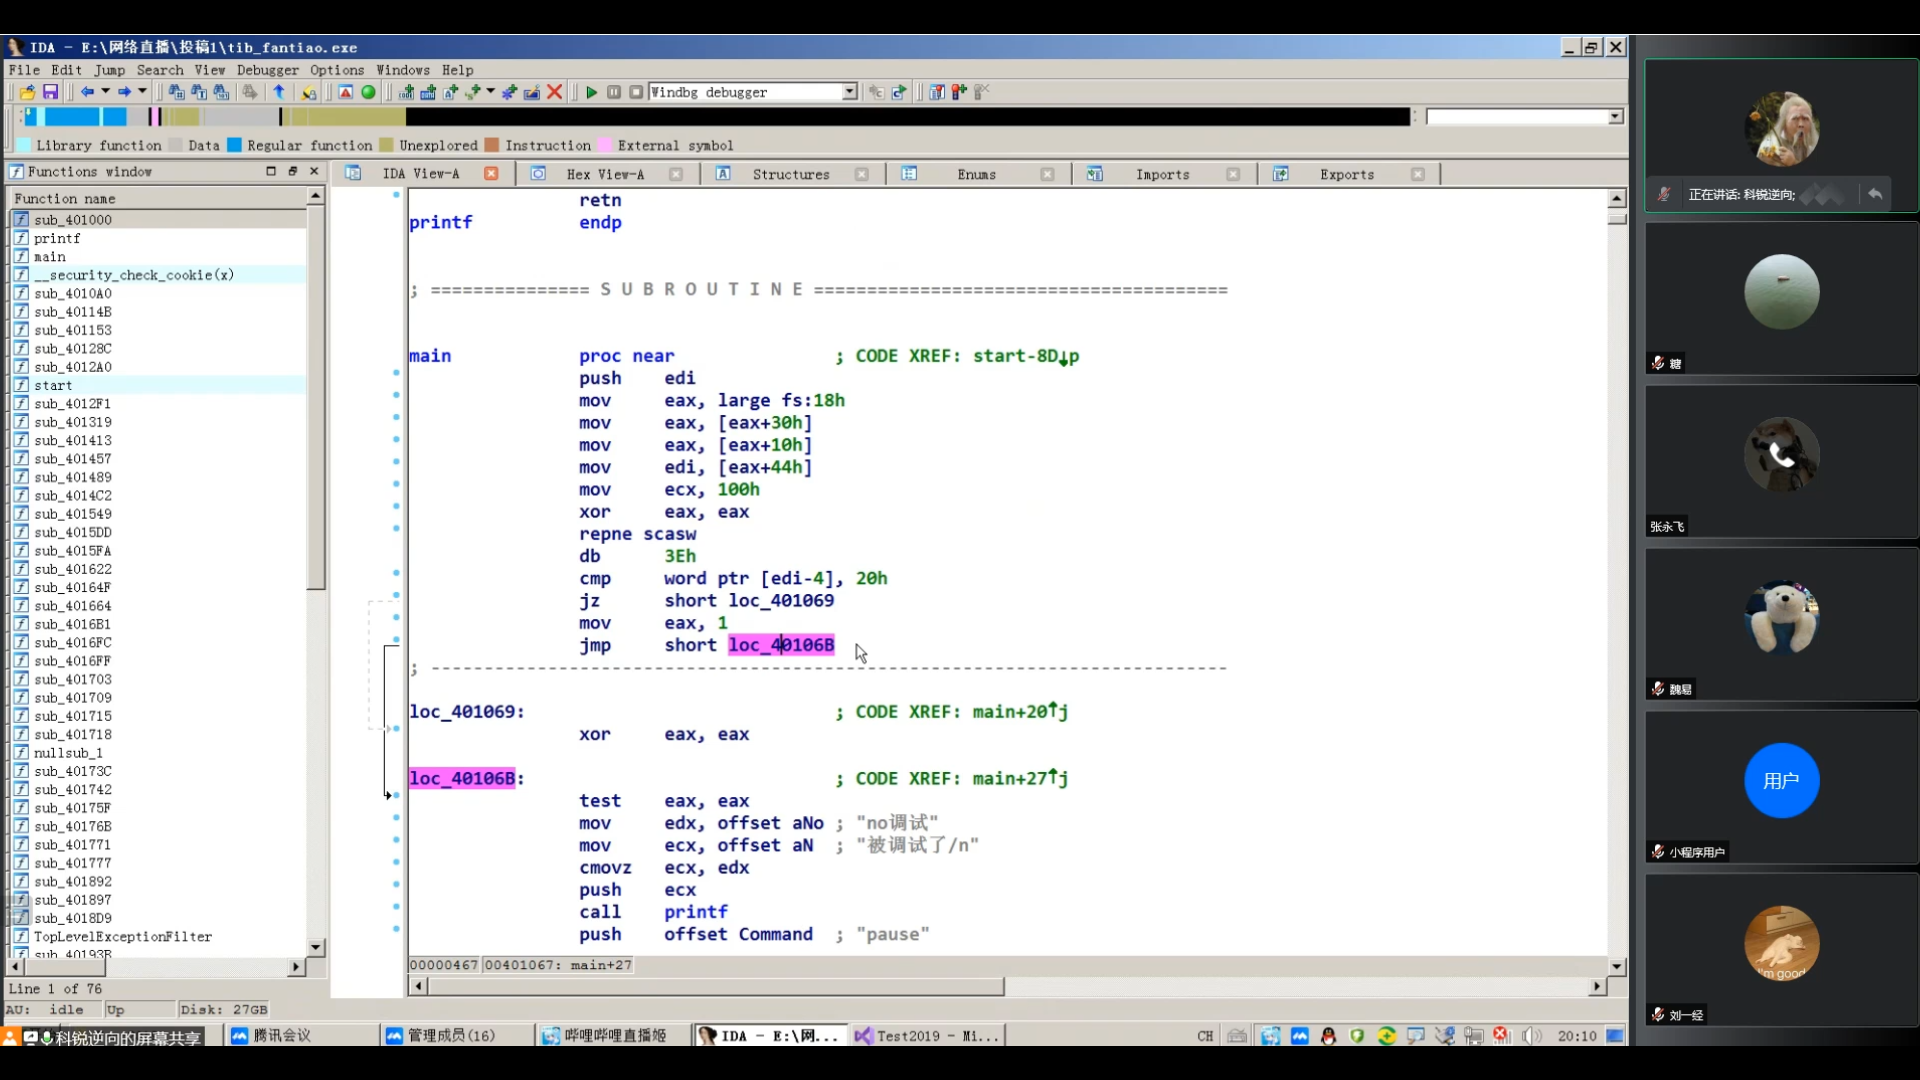
Task: Select TopLevelExceptionFilter in function list
Action: pos(123,937)
